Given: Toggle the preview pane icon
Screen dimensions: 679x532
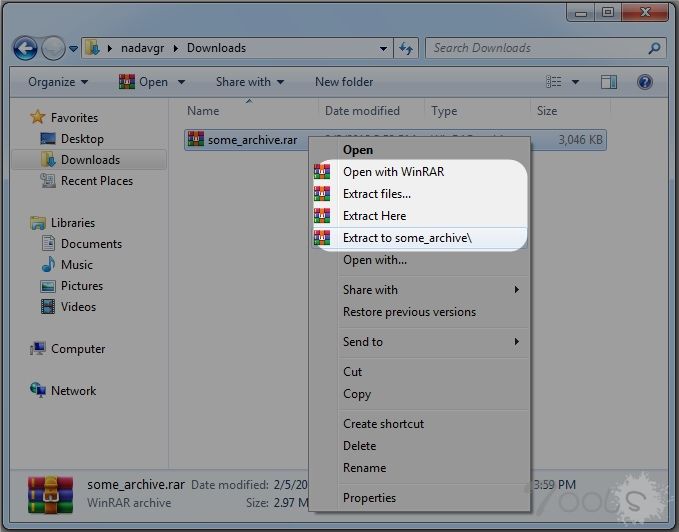Looking at the screenshot, I should point(609,82).
